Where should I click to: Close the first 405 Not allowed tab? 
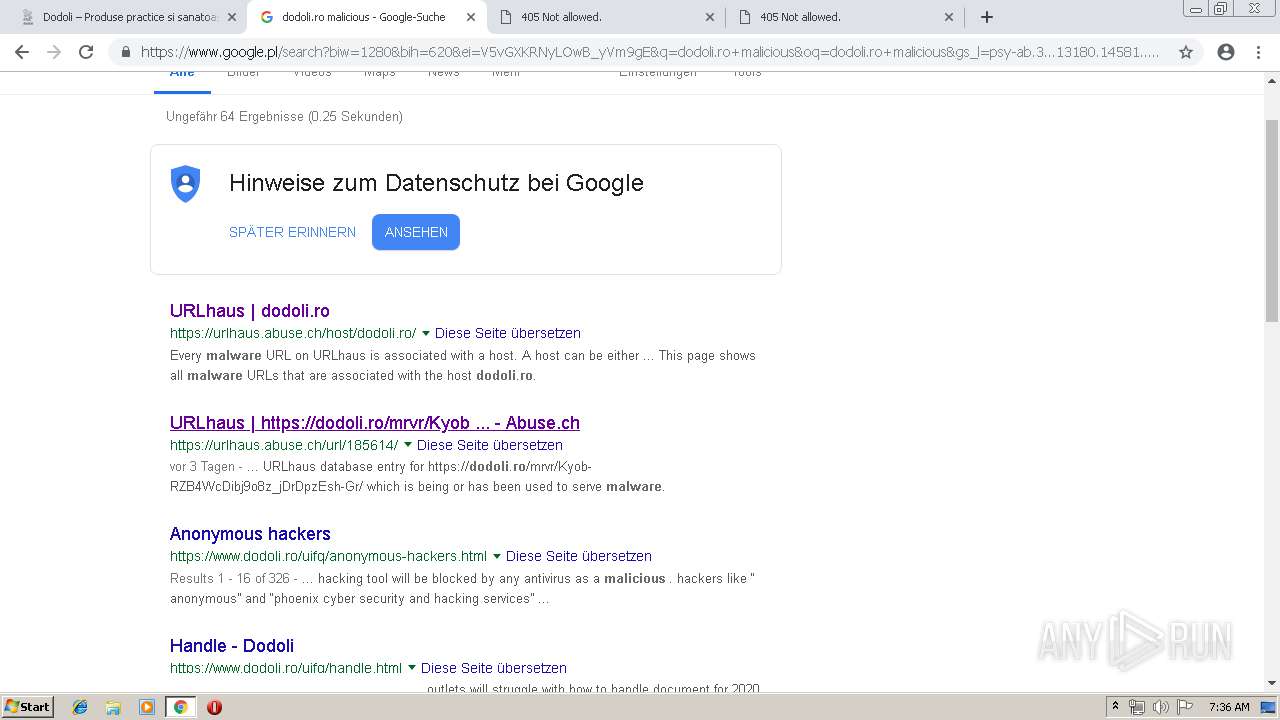(x=710, y=17)
